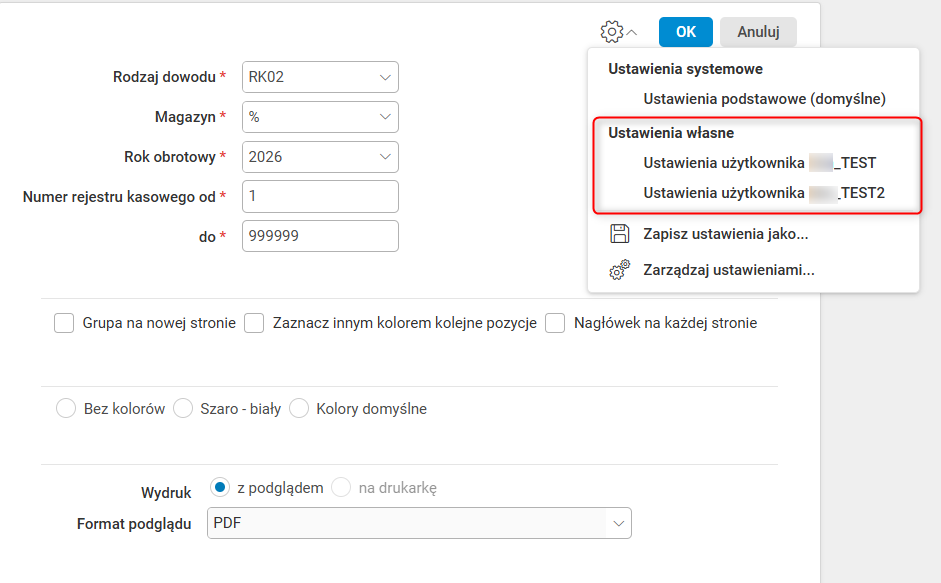
Task: Click the "Numer rejestru kasowego od" input field
Action: (x=320, y=196)
